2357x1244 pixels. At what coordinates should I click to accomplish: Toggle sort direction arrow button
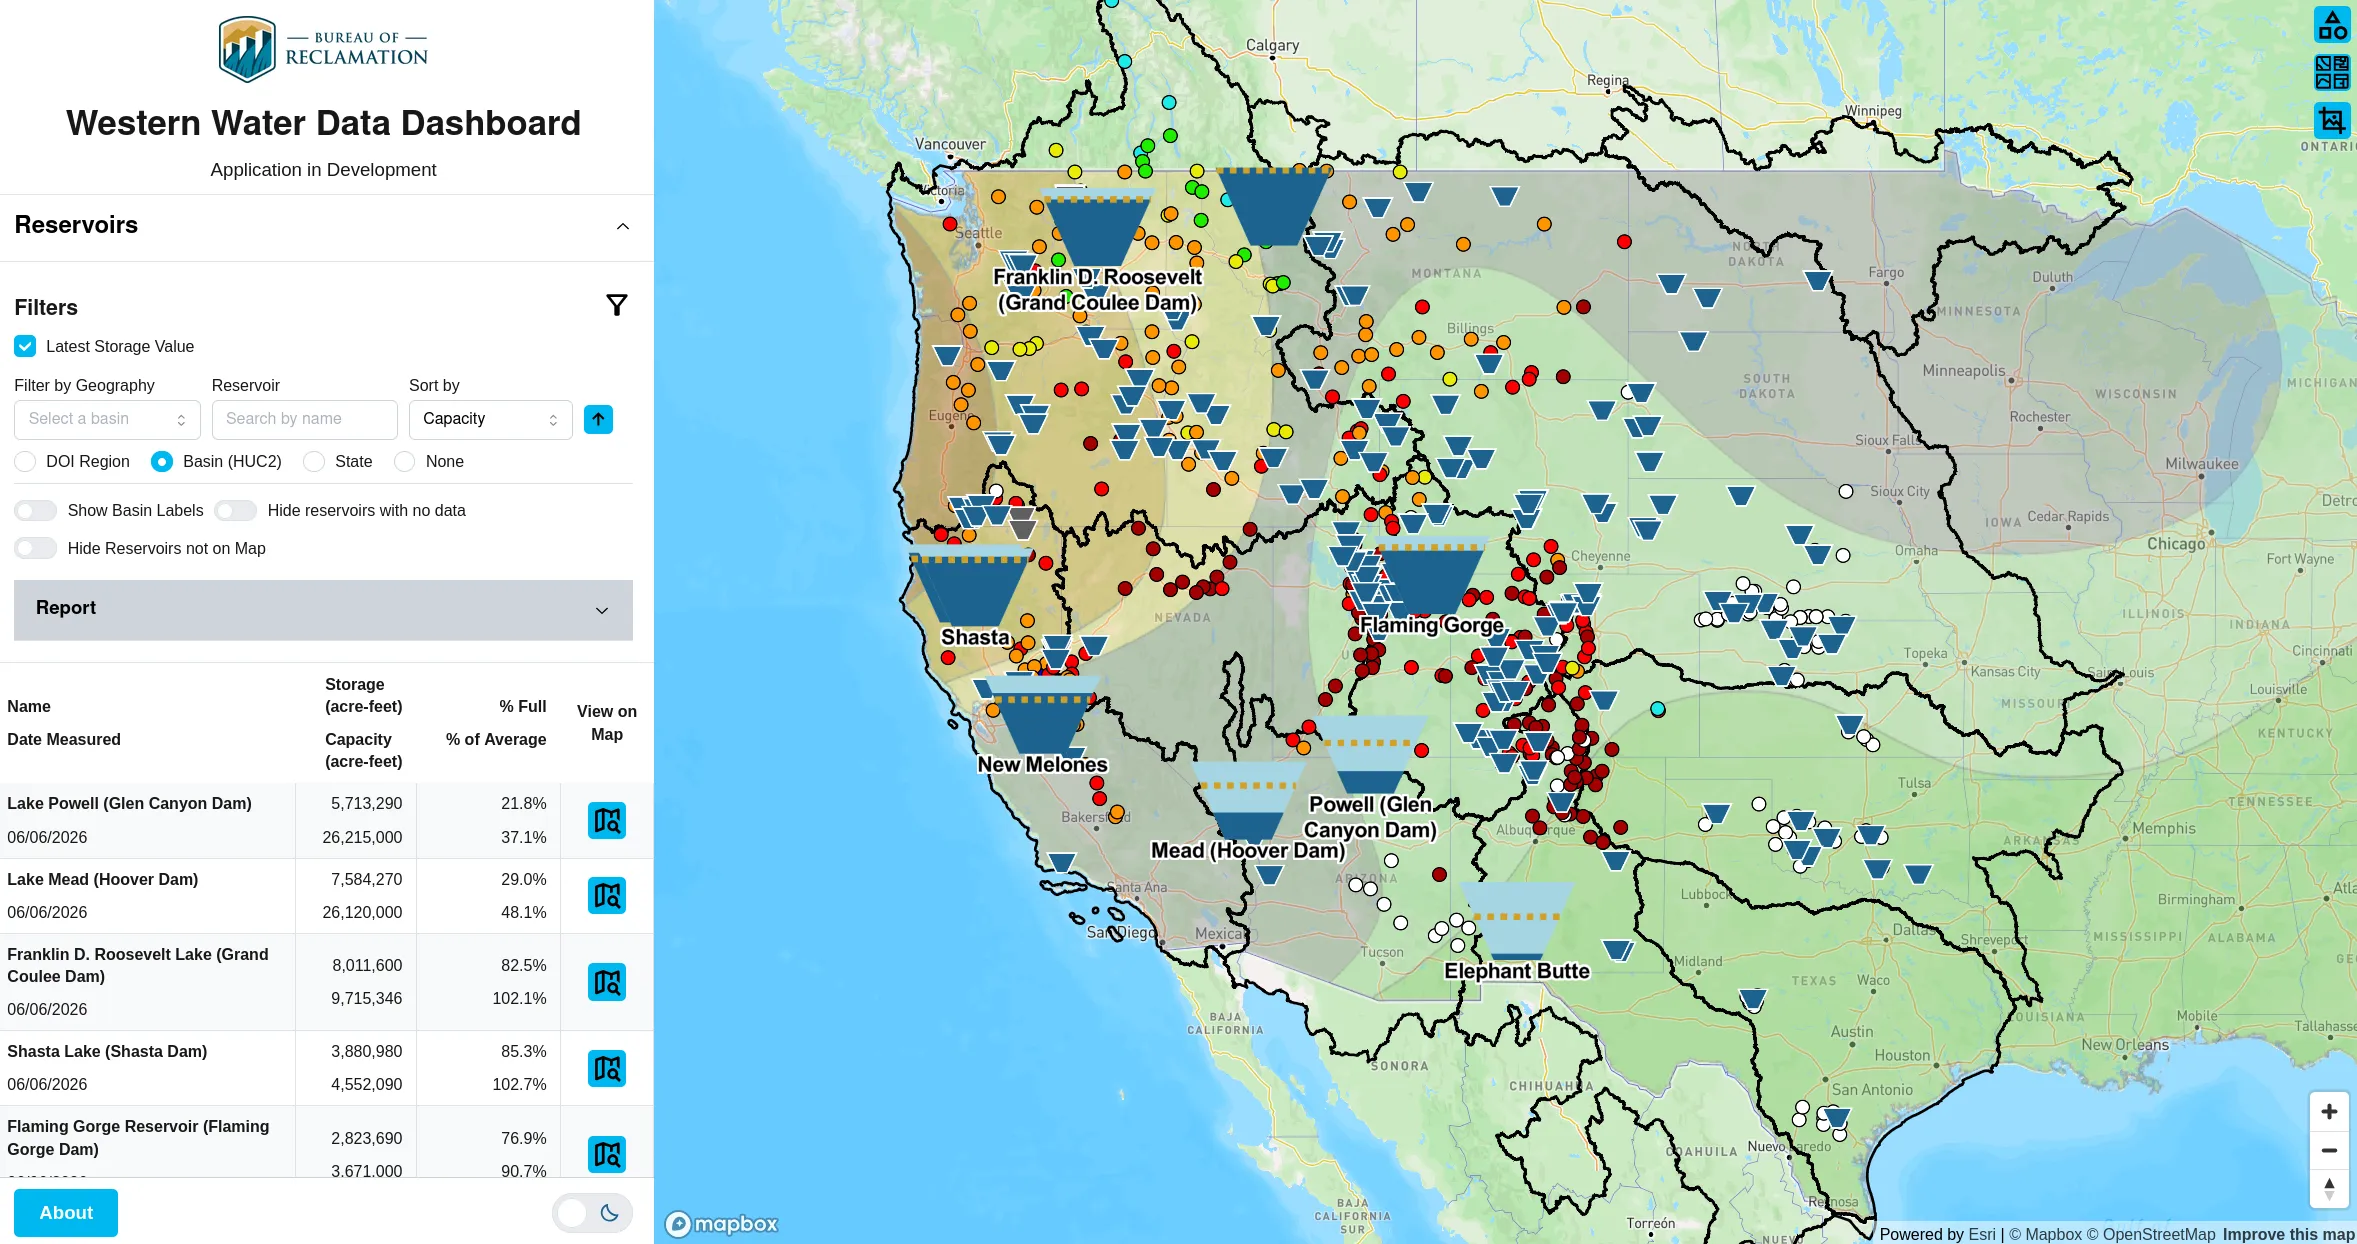[x=598, y=419]
